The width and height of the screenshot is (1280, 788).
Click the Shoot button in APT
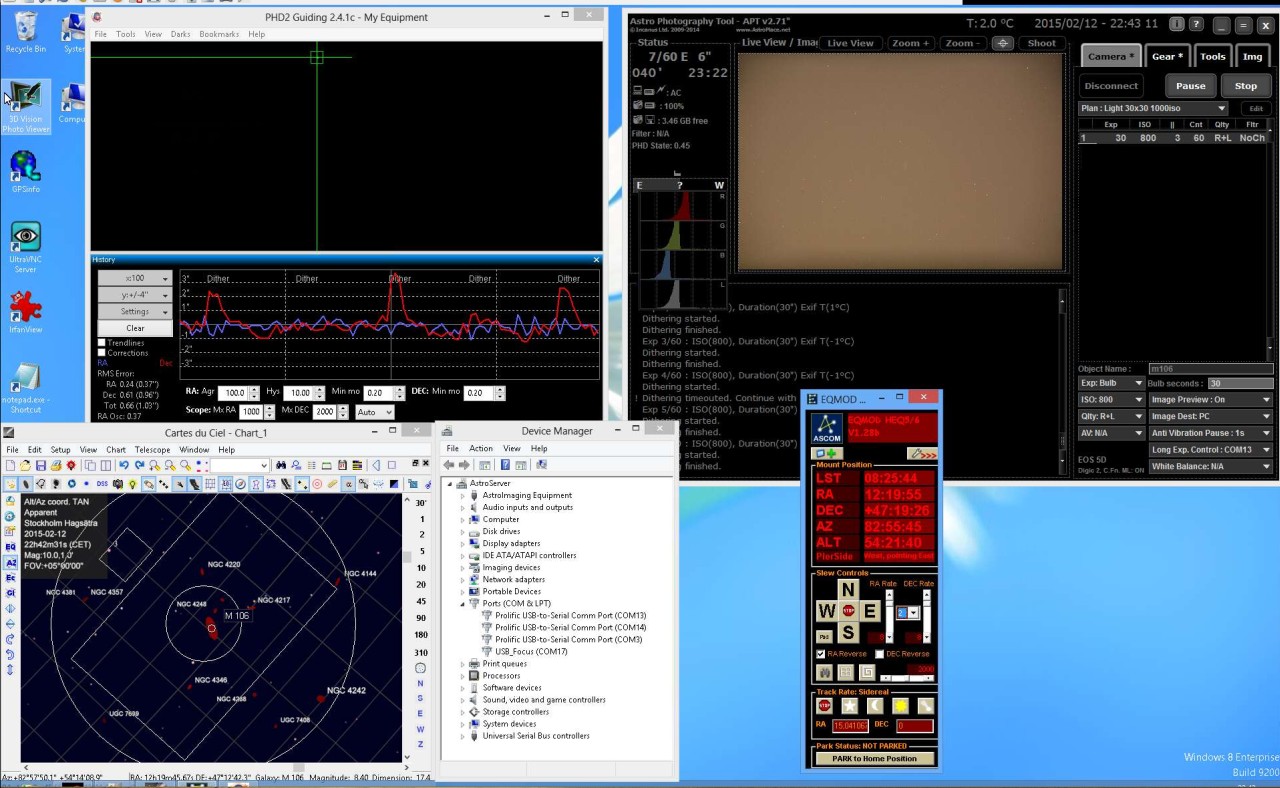pyautogui.click(x=1041, y=43)
